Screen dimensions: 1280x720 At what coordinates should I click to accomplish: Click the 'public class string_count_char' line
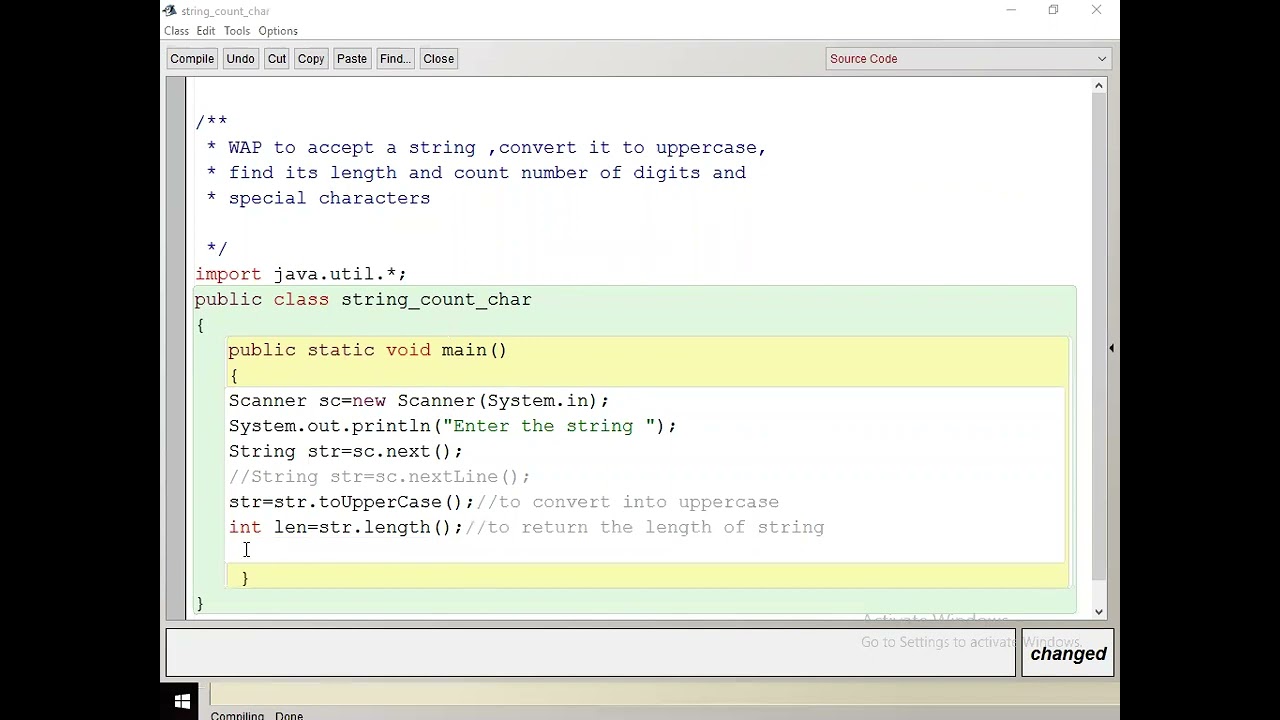point(363,300)
